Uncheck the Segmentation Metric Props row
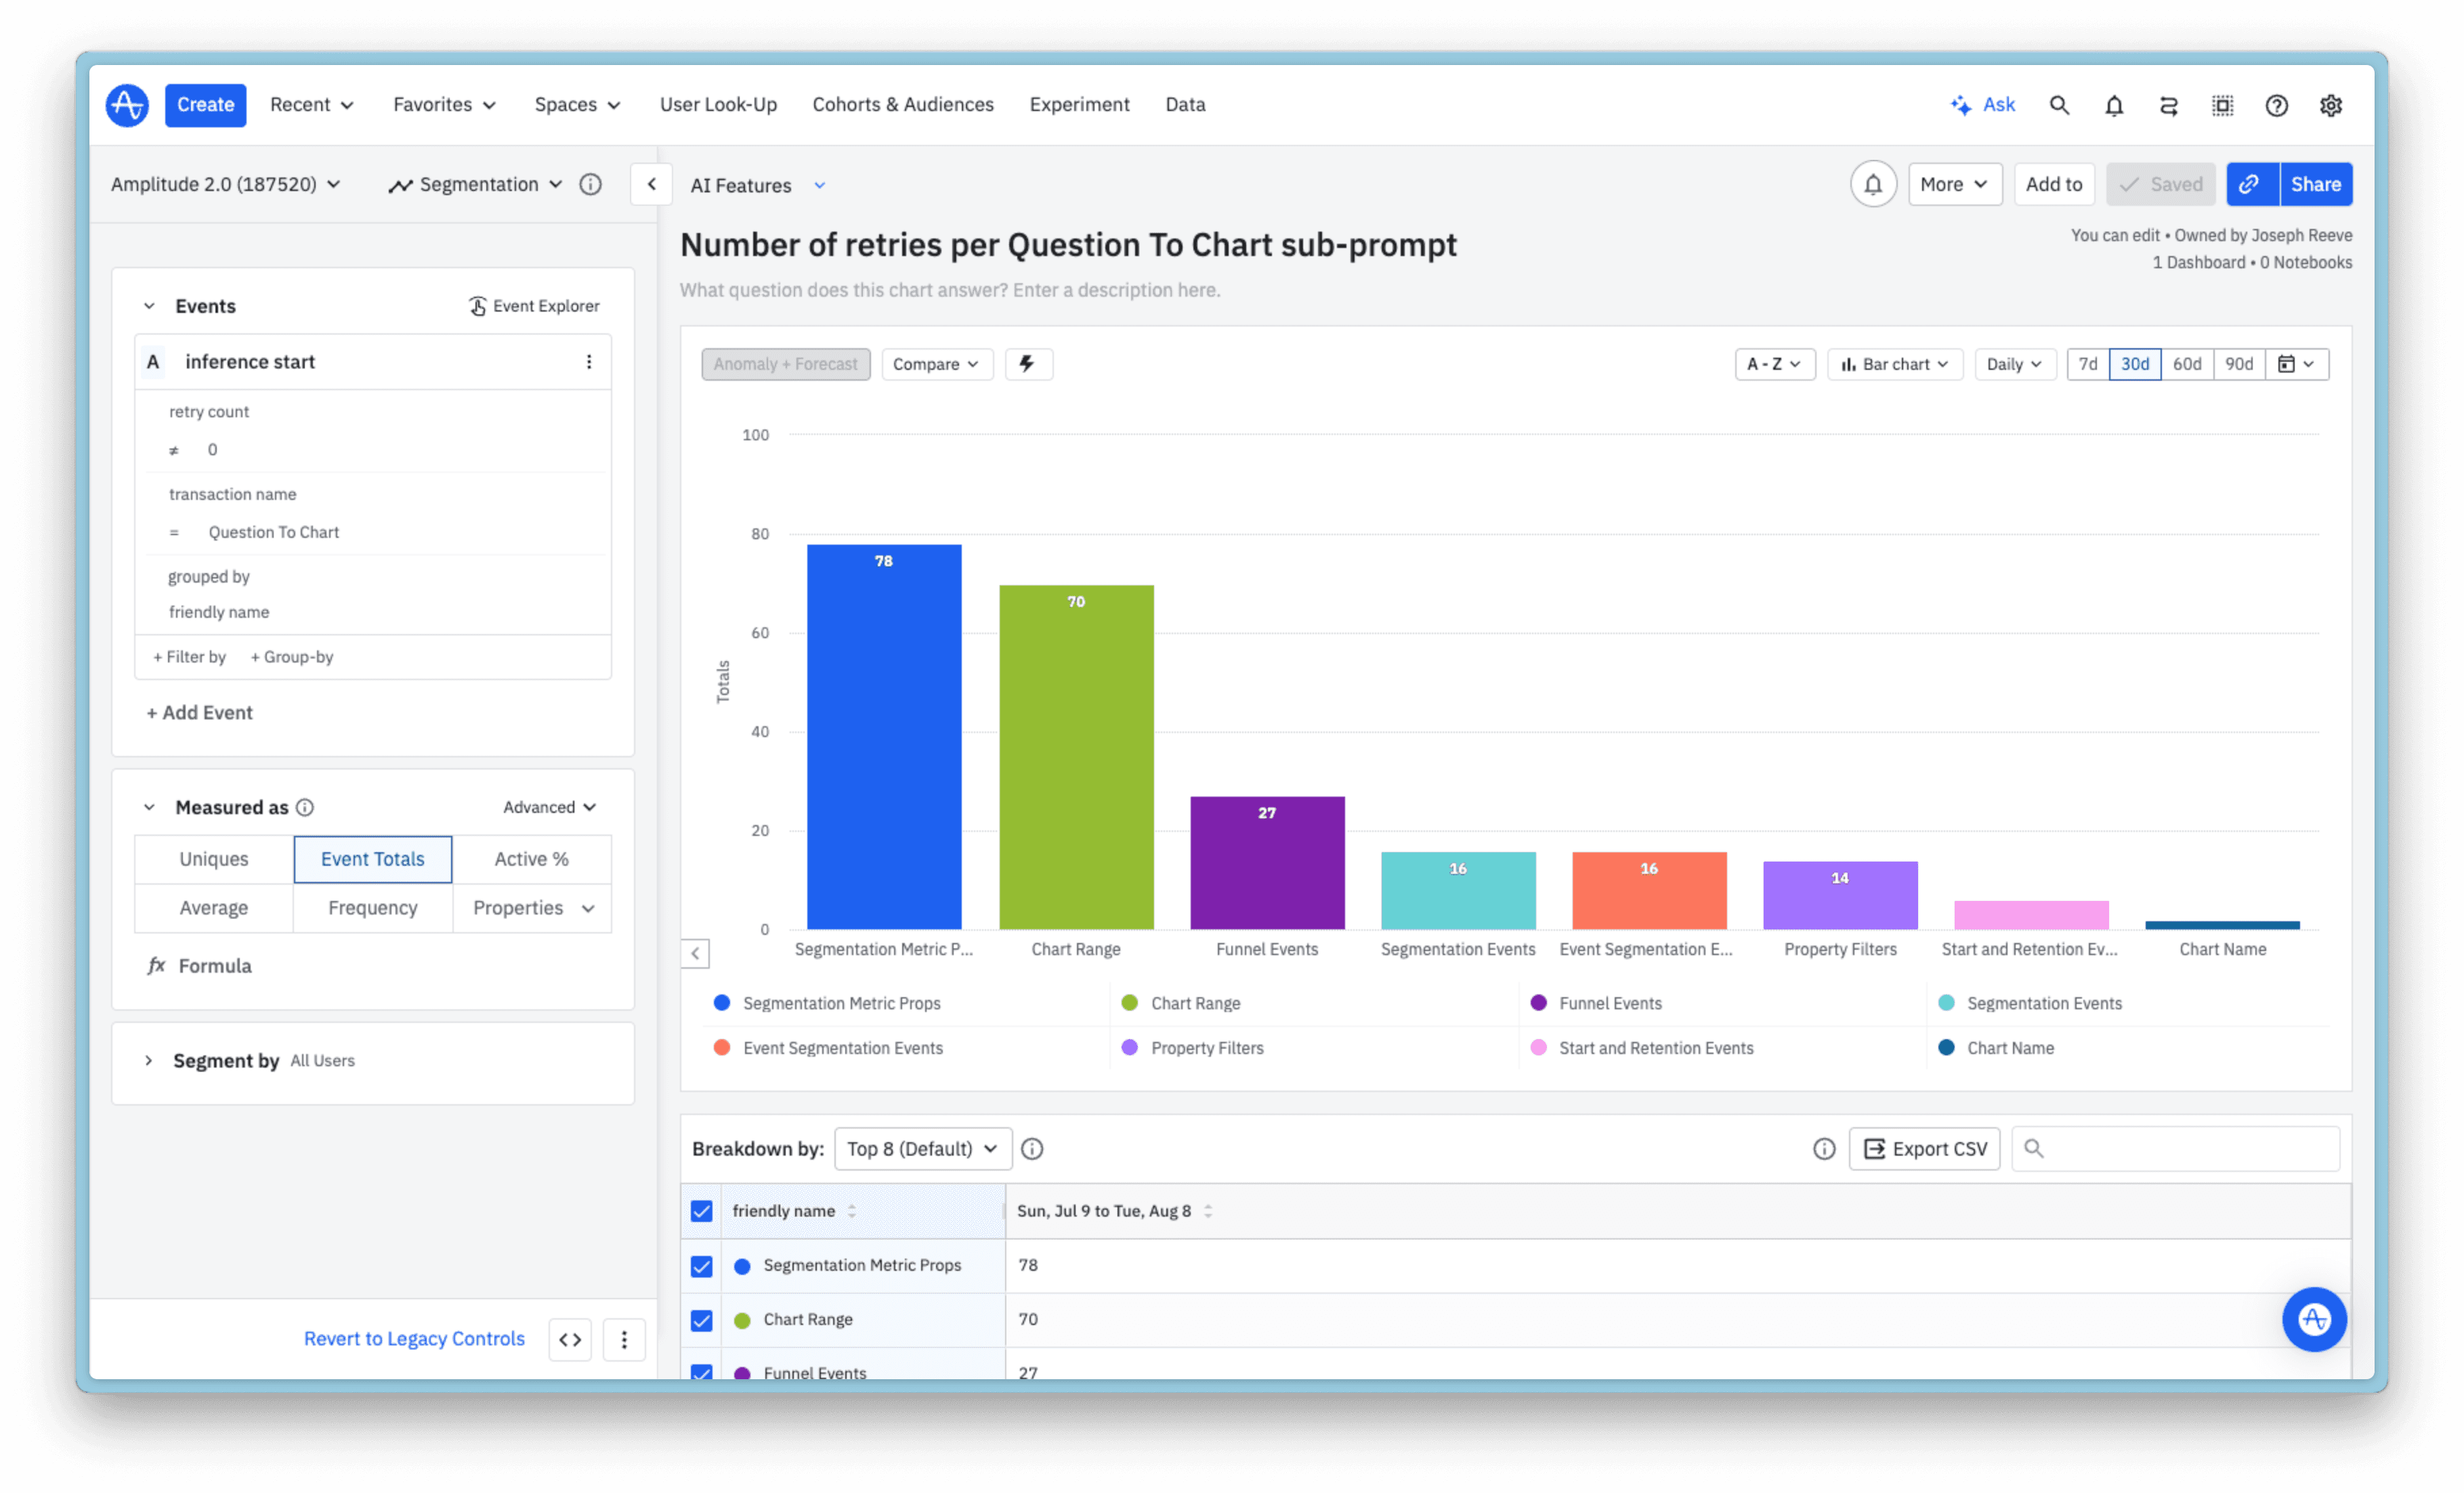Screen dimensions: 2464x1493 click(x=701, y=1265)
